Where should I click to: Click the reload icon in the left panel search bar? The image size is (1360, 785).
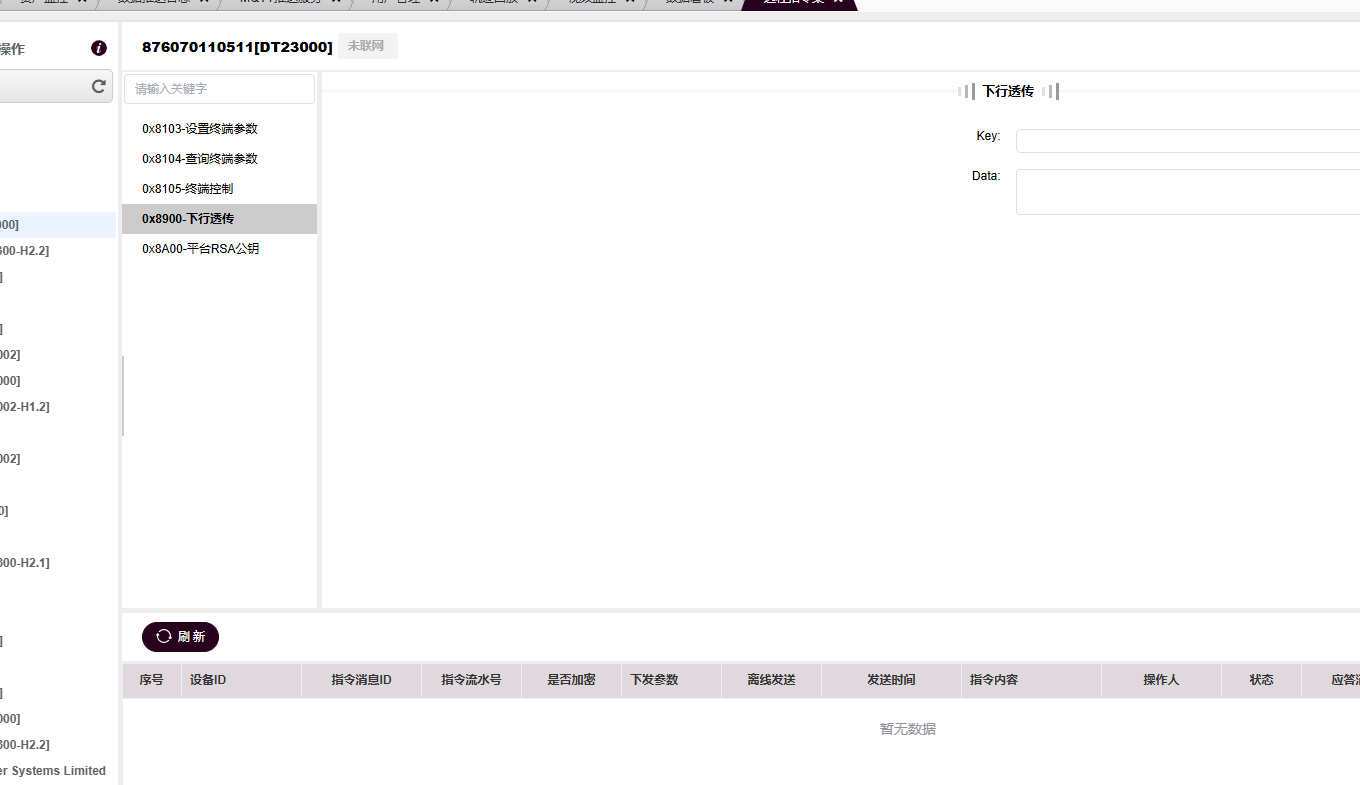coord(98,87)
